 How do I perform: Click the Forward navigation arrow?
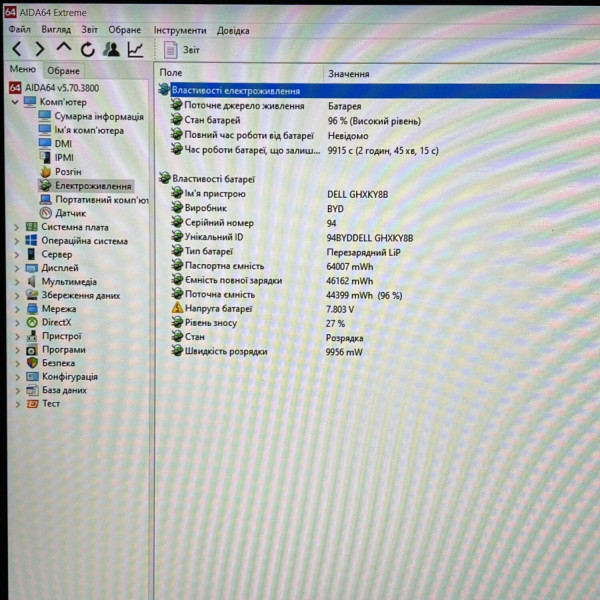pos(39,49)
